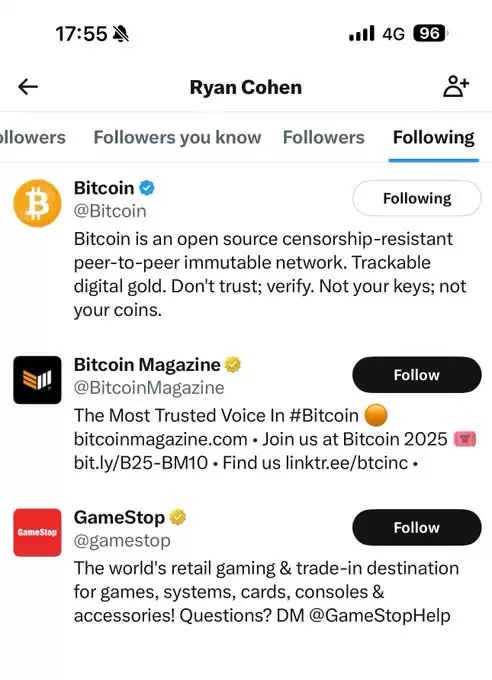Screen dimensions: 492x680
Task: Tap the back arrow icon
Action: (x=28, y=87)
